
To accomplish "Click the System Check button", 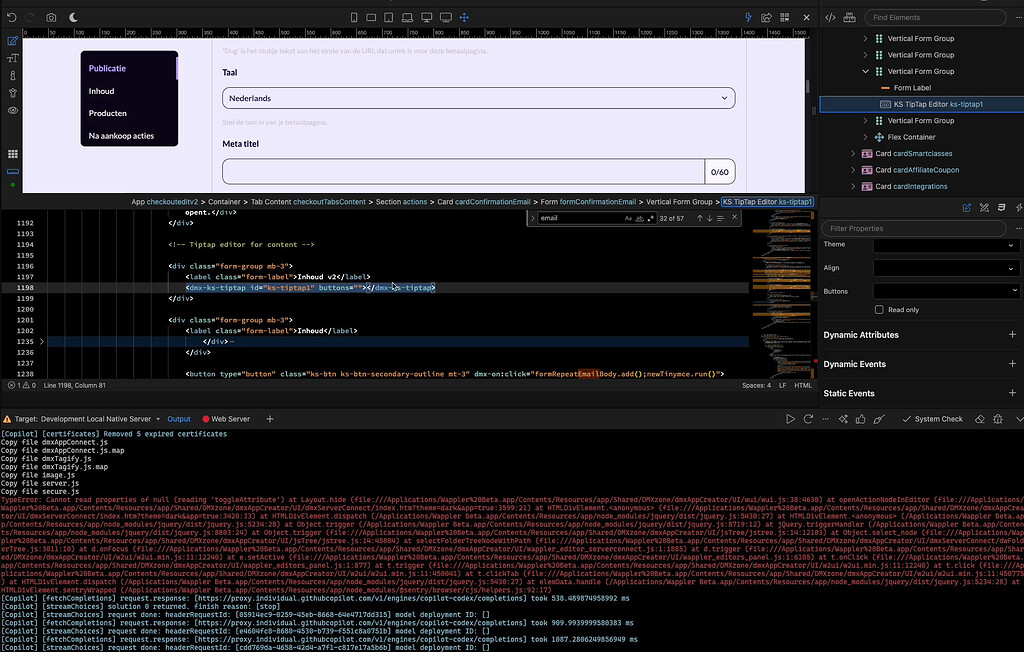I will point(932,419).
